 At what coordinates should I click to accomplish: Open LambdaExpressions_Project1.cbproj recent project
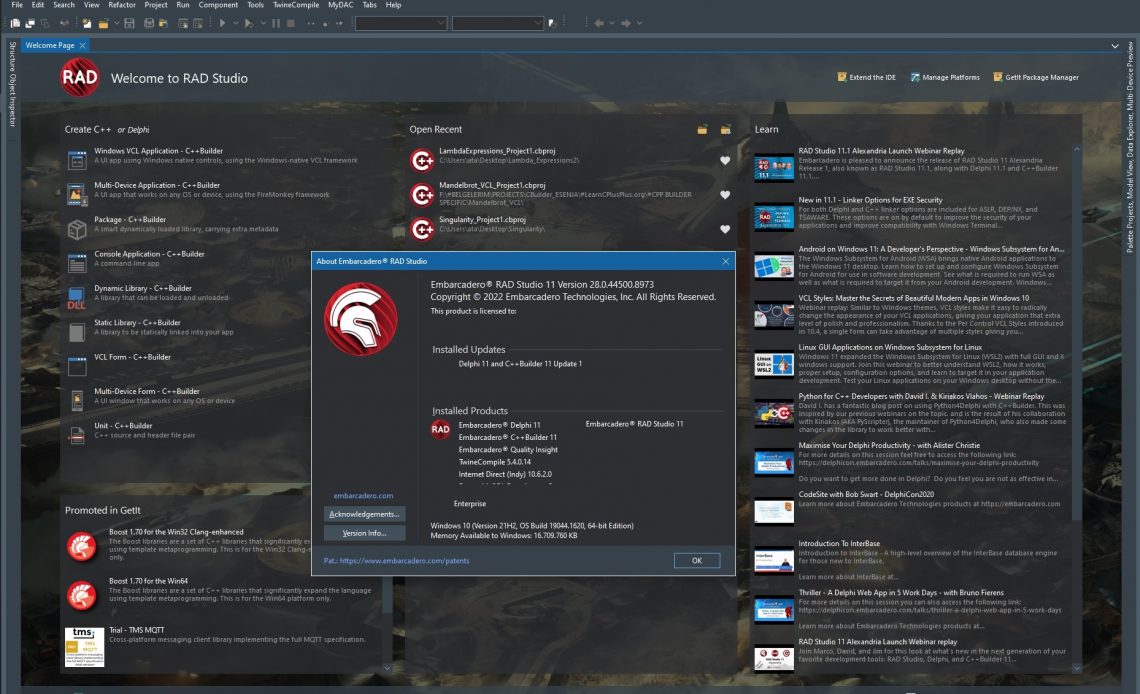[x=497, y=151]
